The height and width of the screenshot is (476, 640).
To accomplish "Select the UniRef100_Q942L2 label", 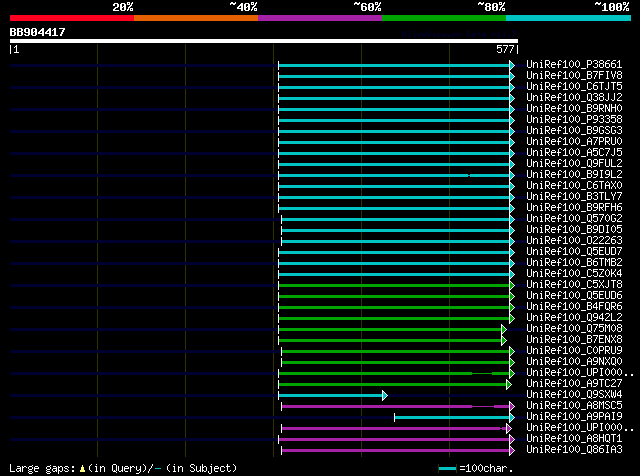I will (574, 318).
